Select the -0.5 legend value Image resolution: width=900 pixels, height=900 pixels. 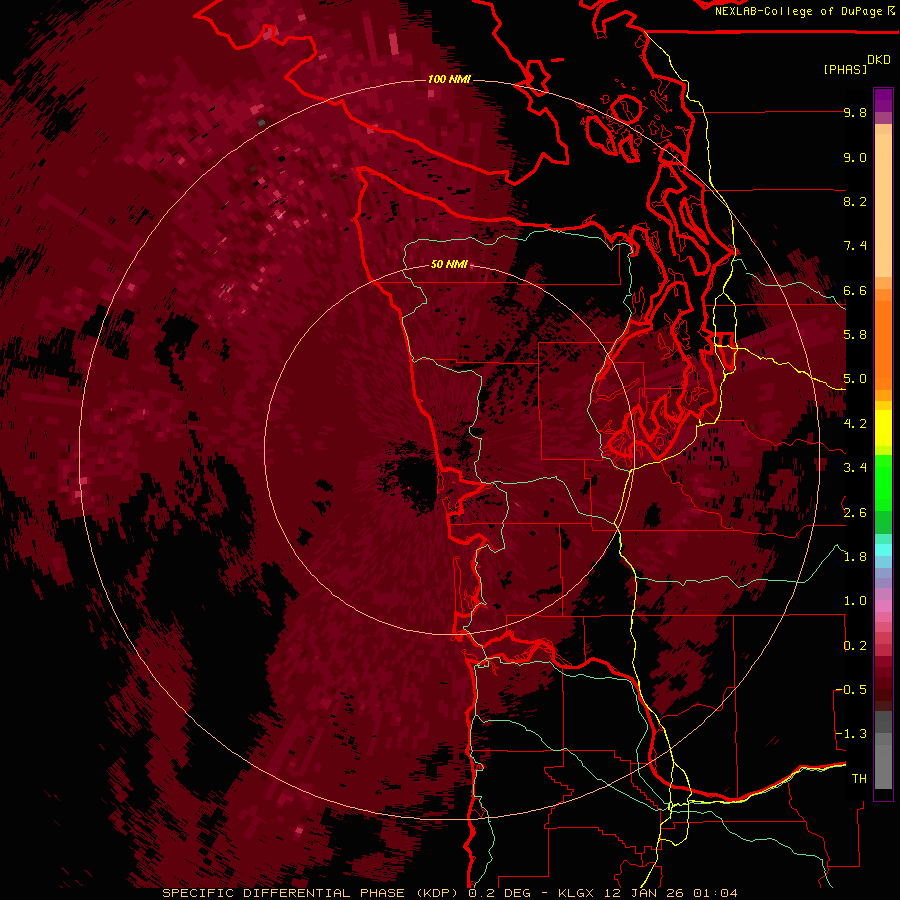click(x=851, y=690)
